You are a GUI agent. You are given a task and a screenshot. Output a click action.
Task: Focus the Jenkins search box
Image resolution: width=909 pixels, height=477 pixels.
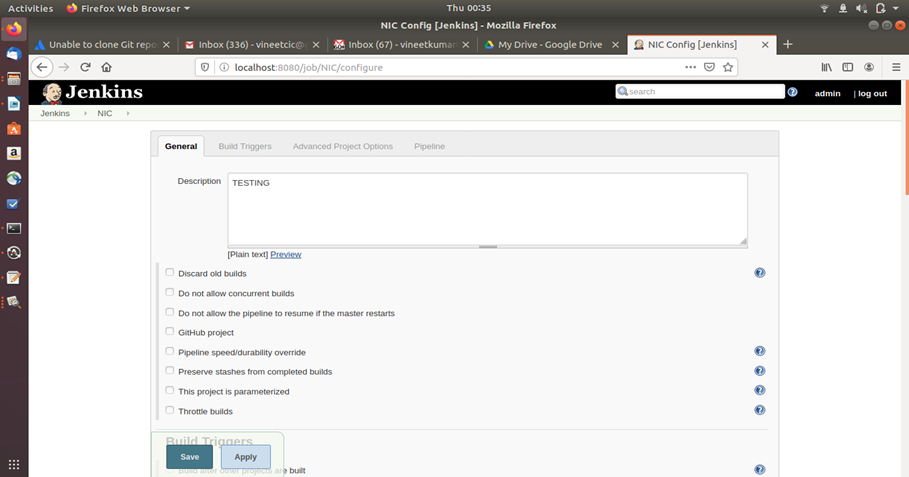[700, 92]
